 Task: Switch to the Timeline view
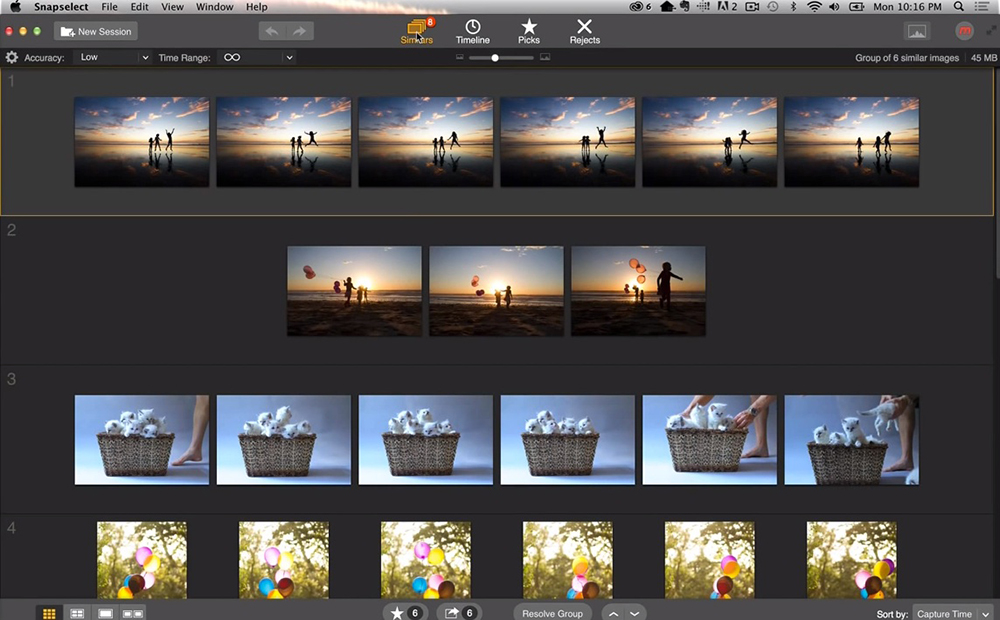point(473,31)
